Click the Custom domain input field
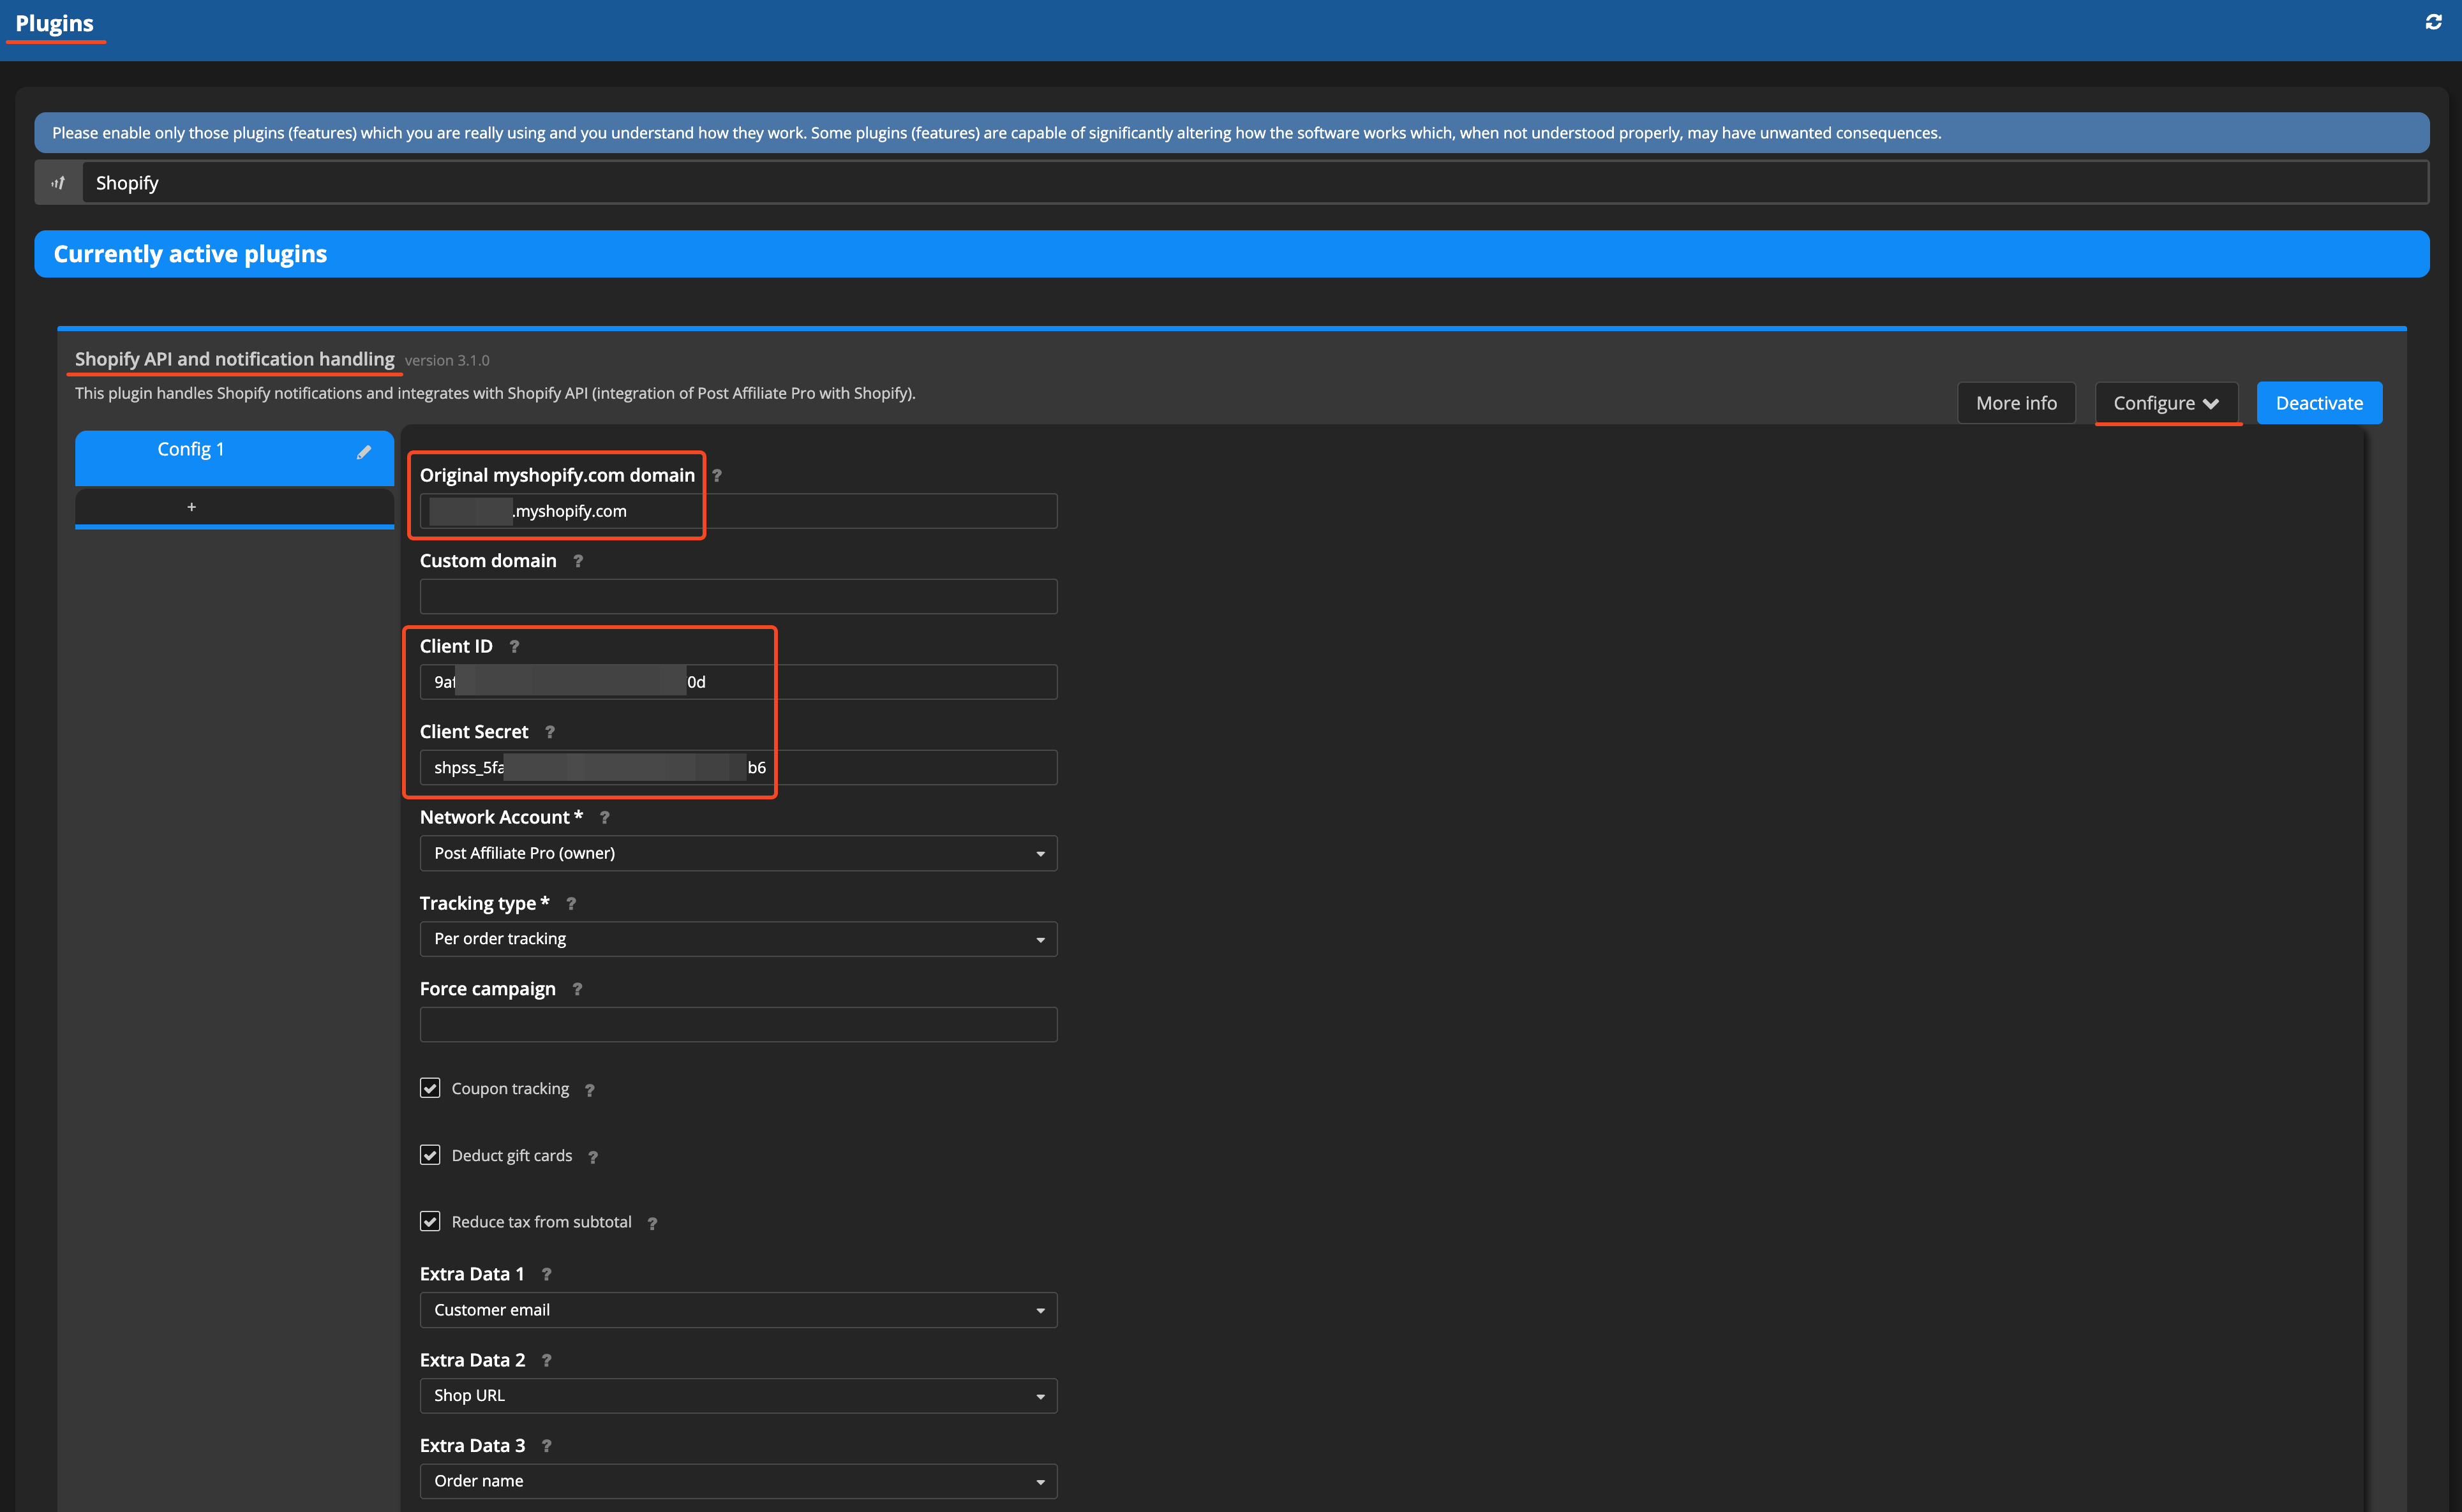Screen dimensions: 2462x1512 tap(738, 597)
